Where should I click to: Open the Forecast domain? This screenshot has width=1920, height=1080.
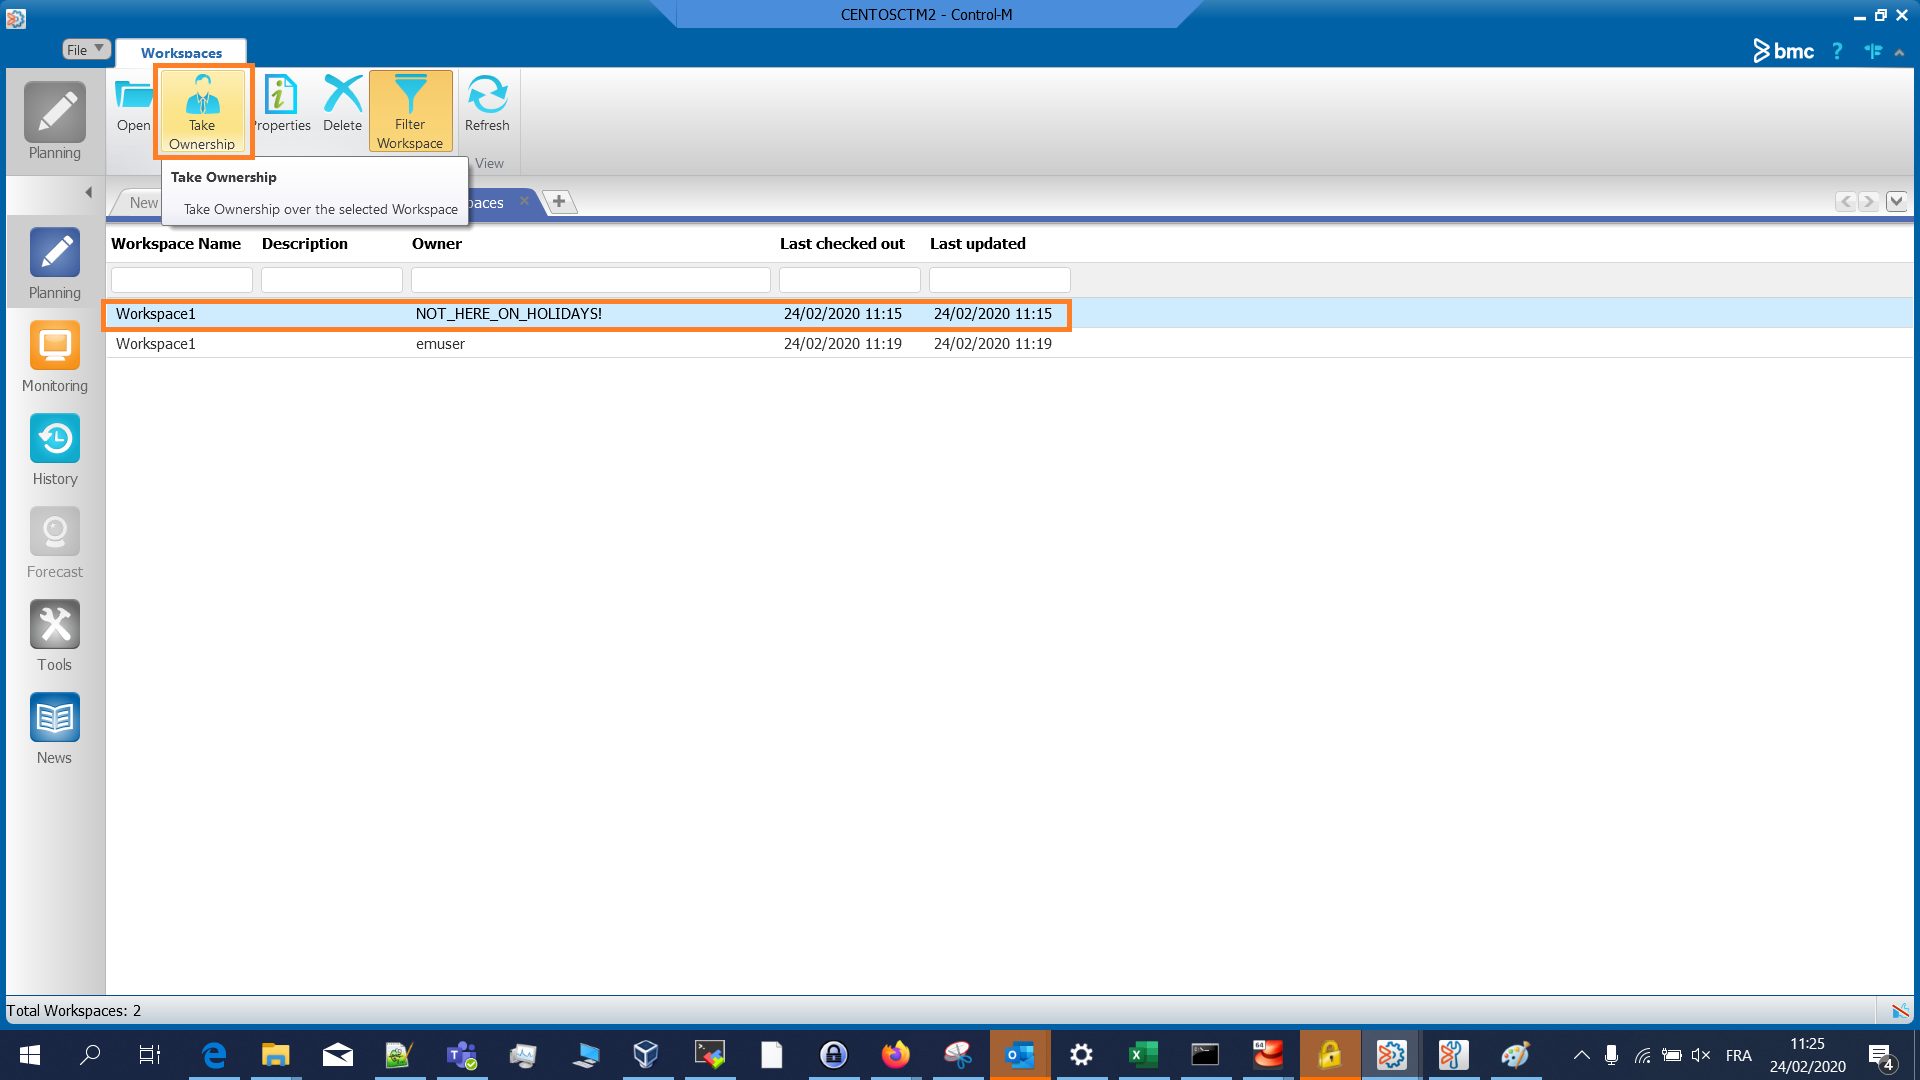(55, 543)
